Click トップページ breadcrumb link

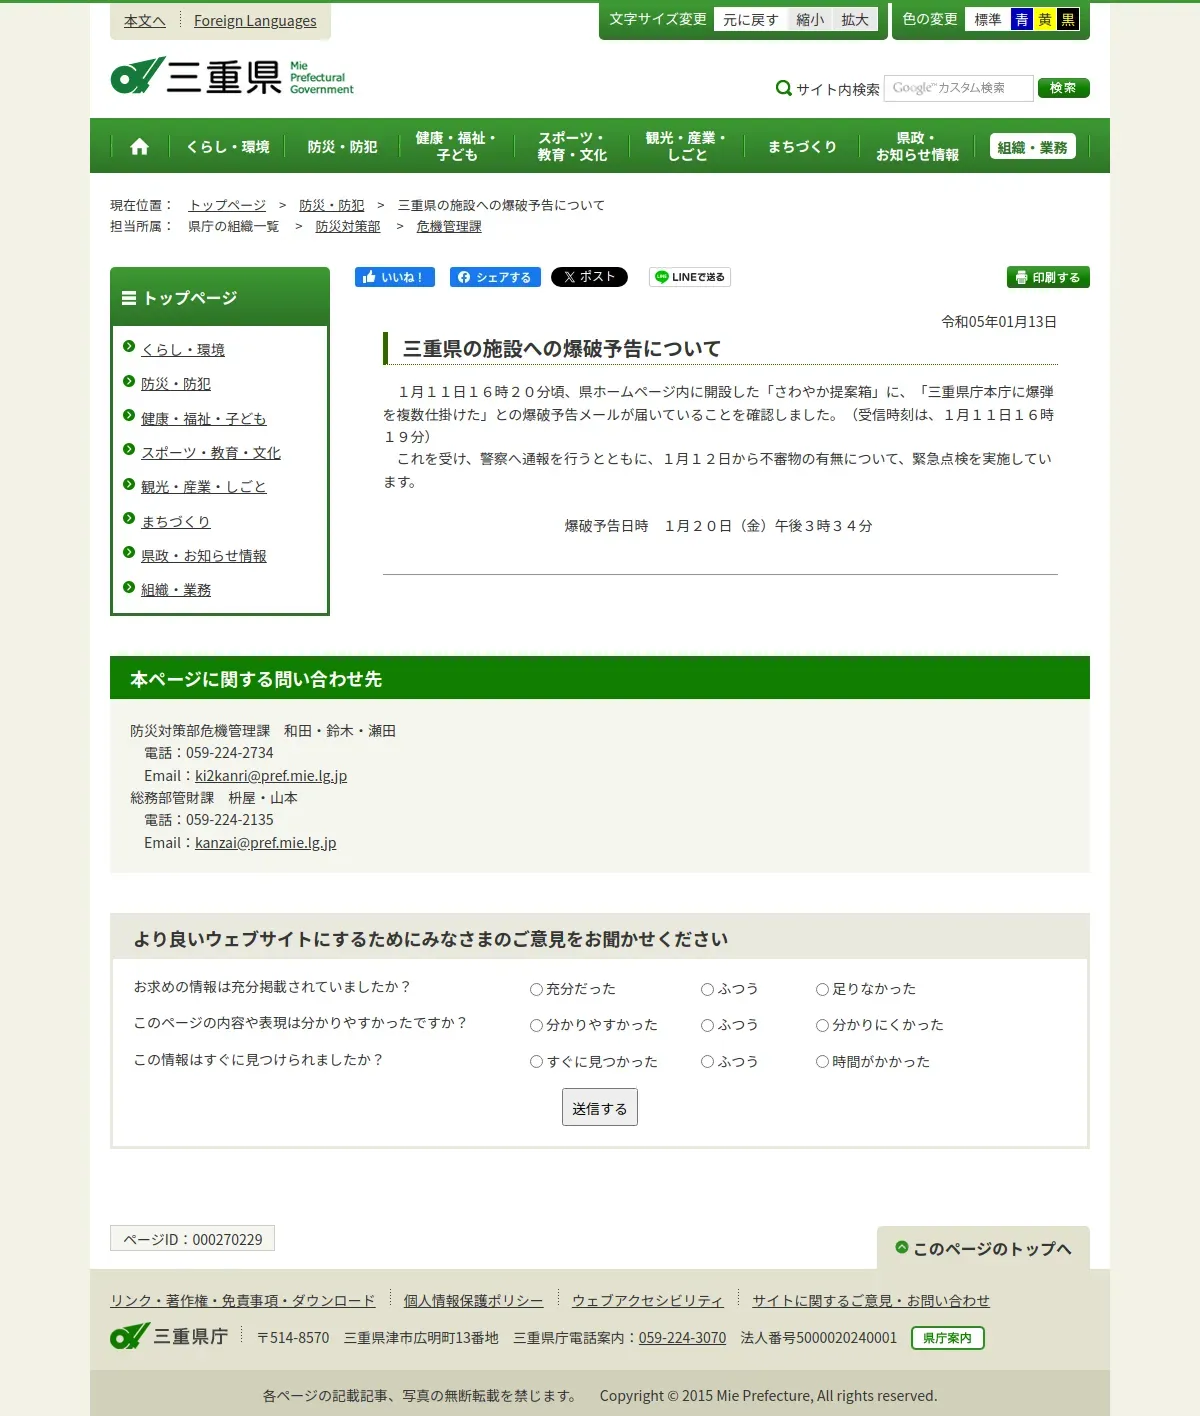click(x=227, y=205)
